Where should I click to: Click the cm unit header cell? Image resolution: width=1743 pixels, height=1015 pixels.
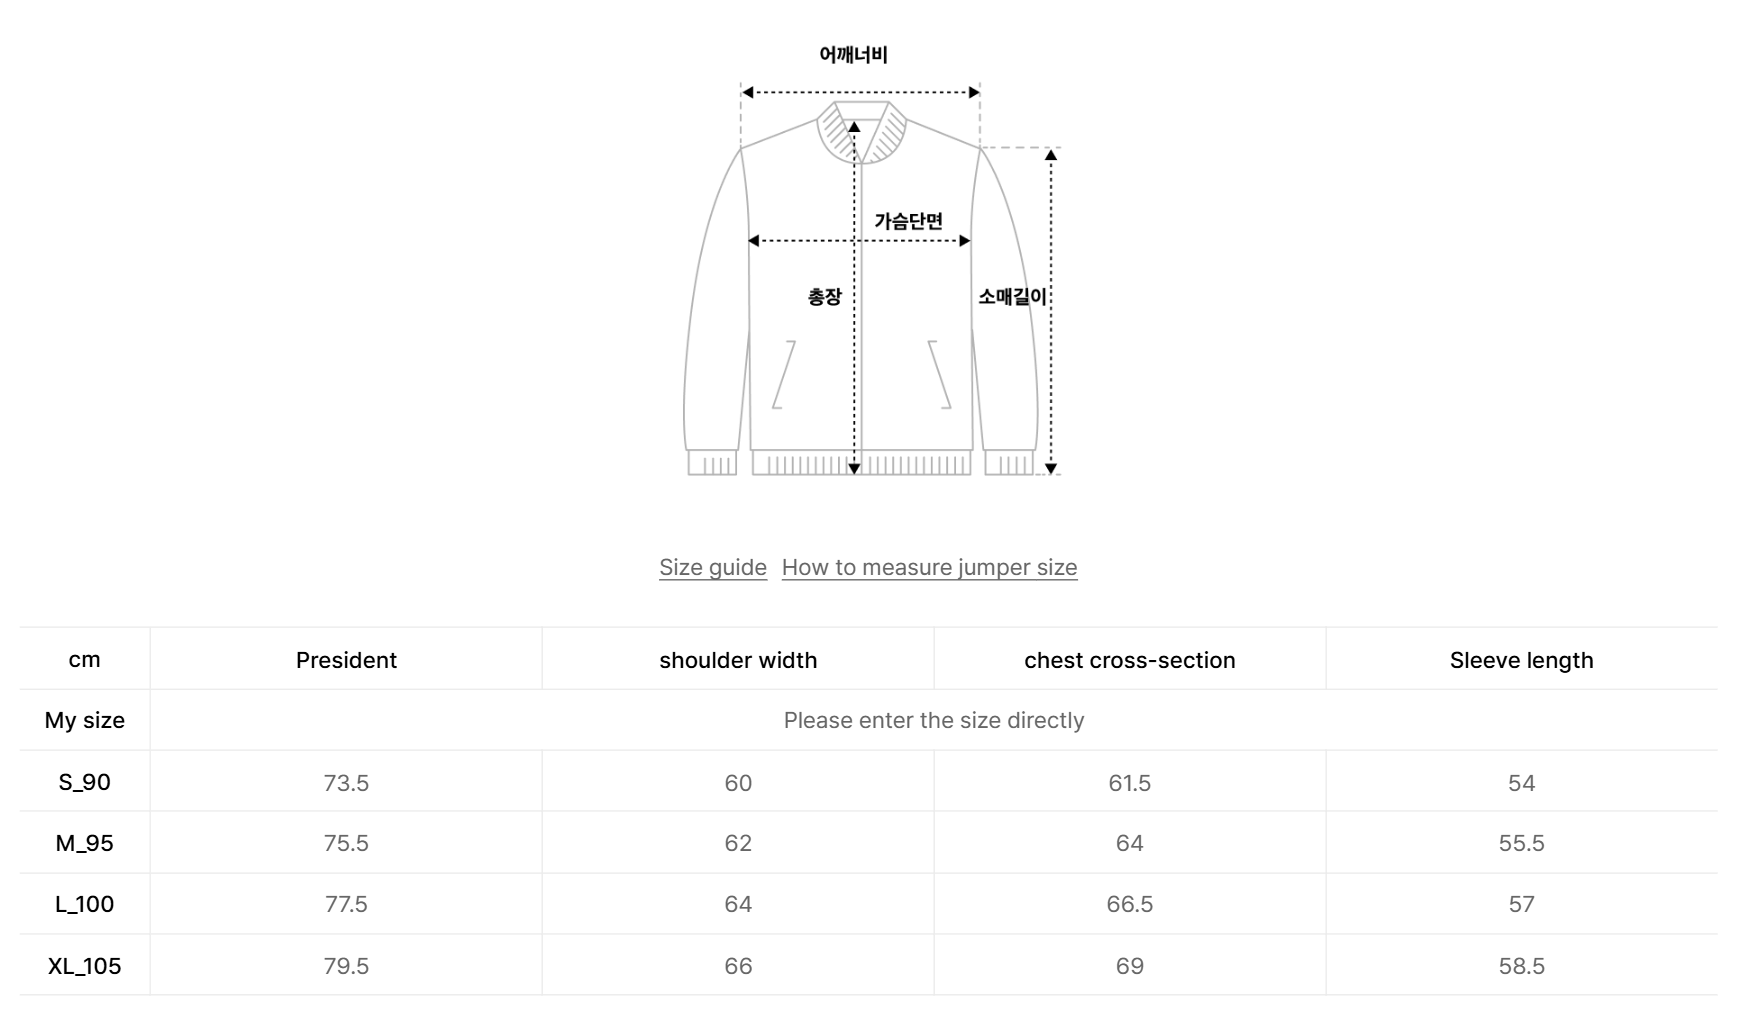[x=84, y=660]
